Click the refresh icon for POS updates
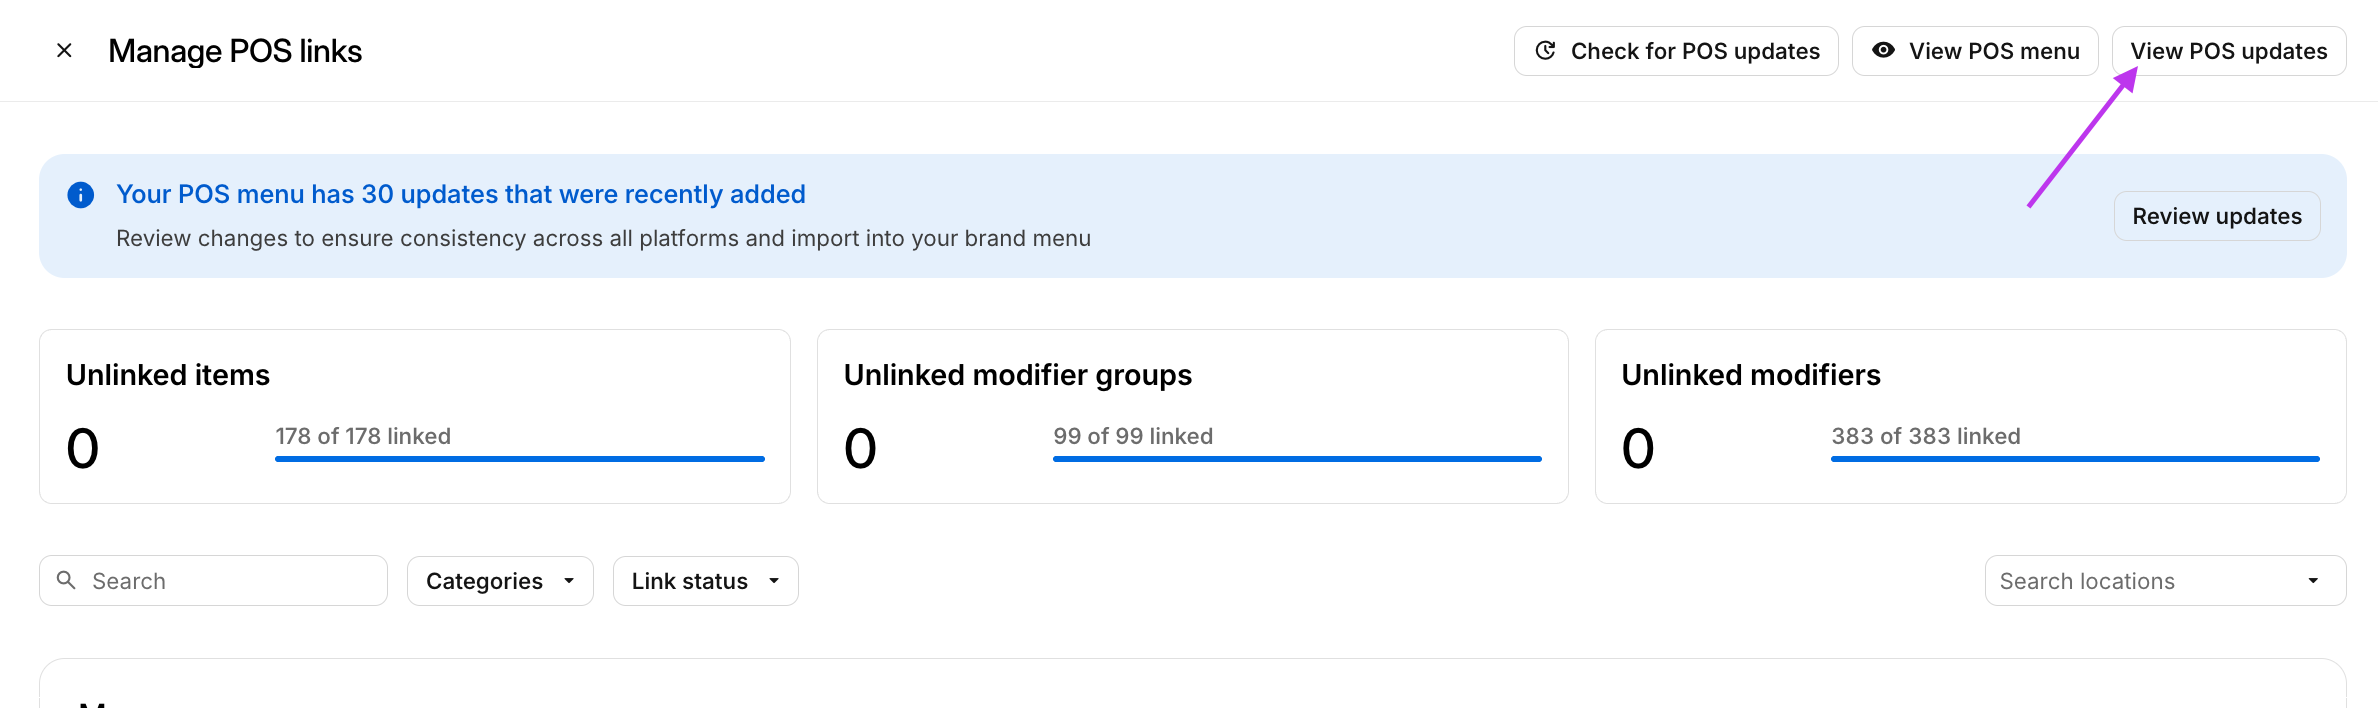This screenshot has height=708, width=2378. [1545, 50]
